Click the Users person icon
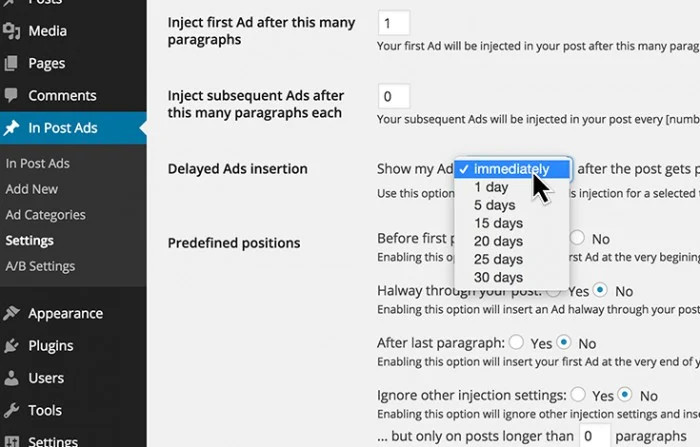The height and width of the screenshot is (447, 700). click(12, 378)
